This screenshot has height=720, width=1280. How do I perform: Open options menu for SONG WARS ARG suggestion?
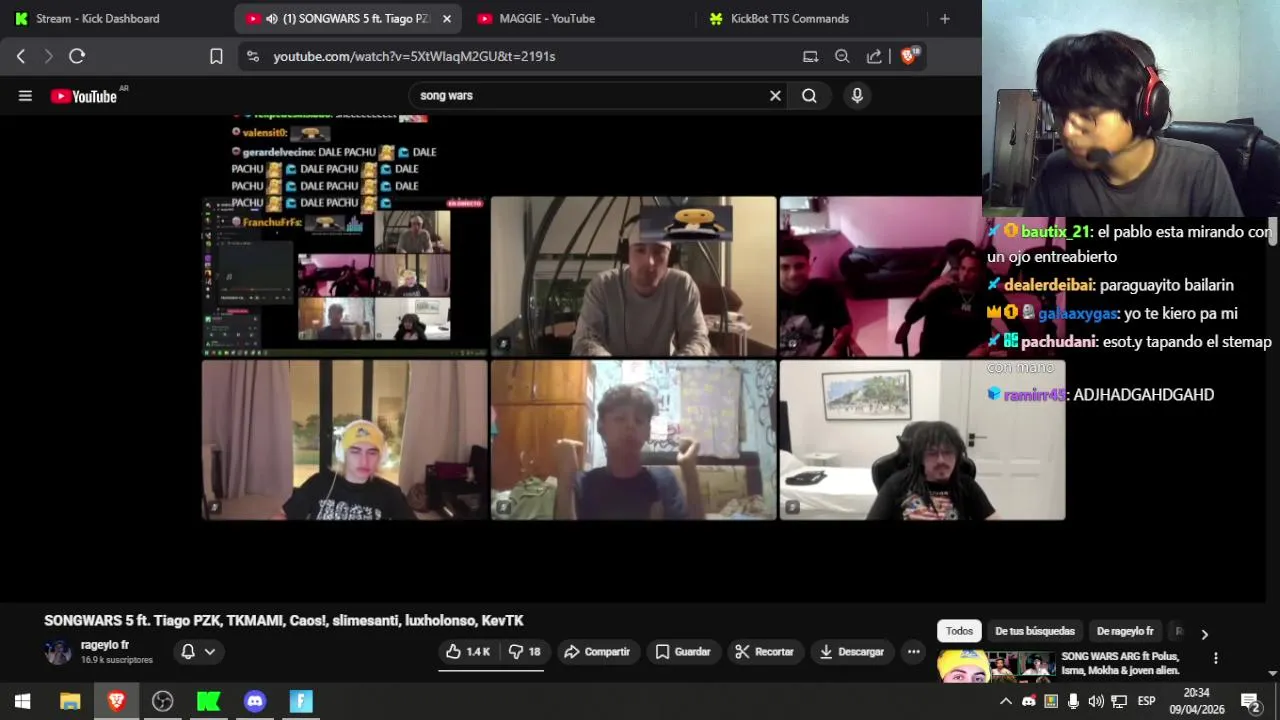[1216, 658]
